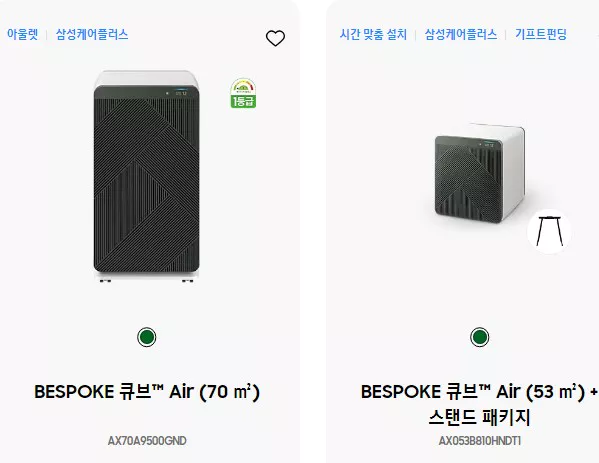The width and height of the screenshot is (599, 463).
Task: Select green color swatch for AX053B810HNDT1
Action: [479, 337]
